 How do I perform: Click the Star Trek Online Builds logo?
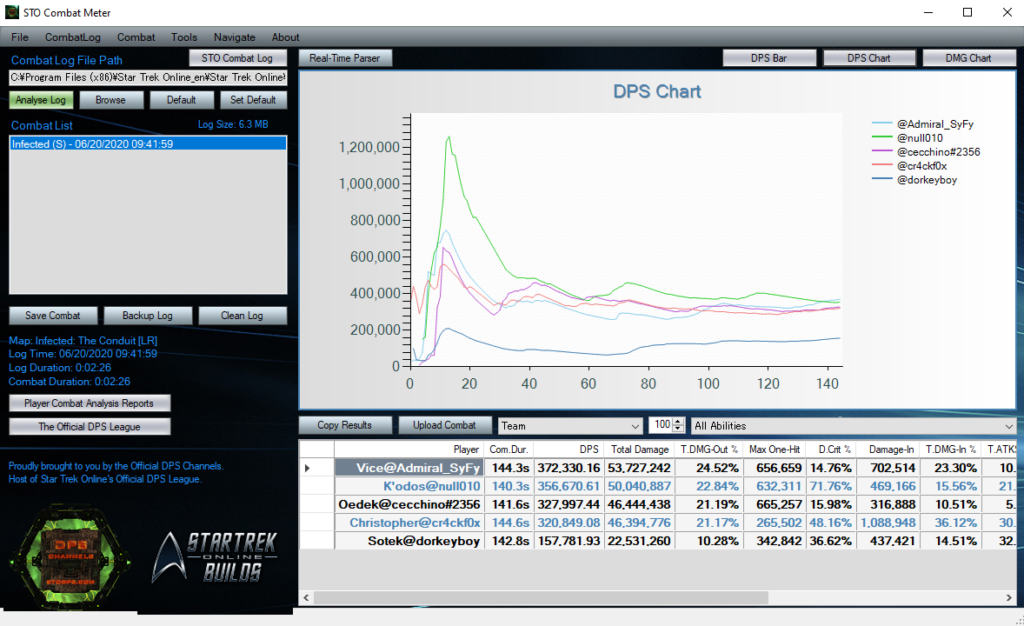[x=215, y=556]
